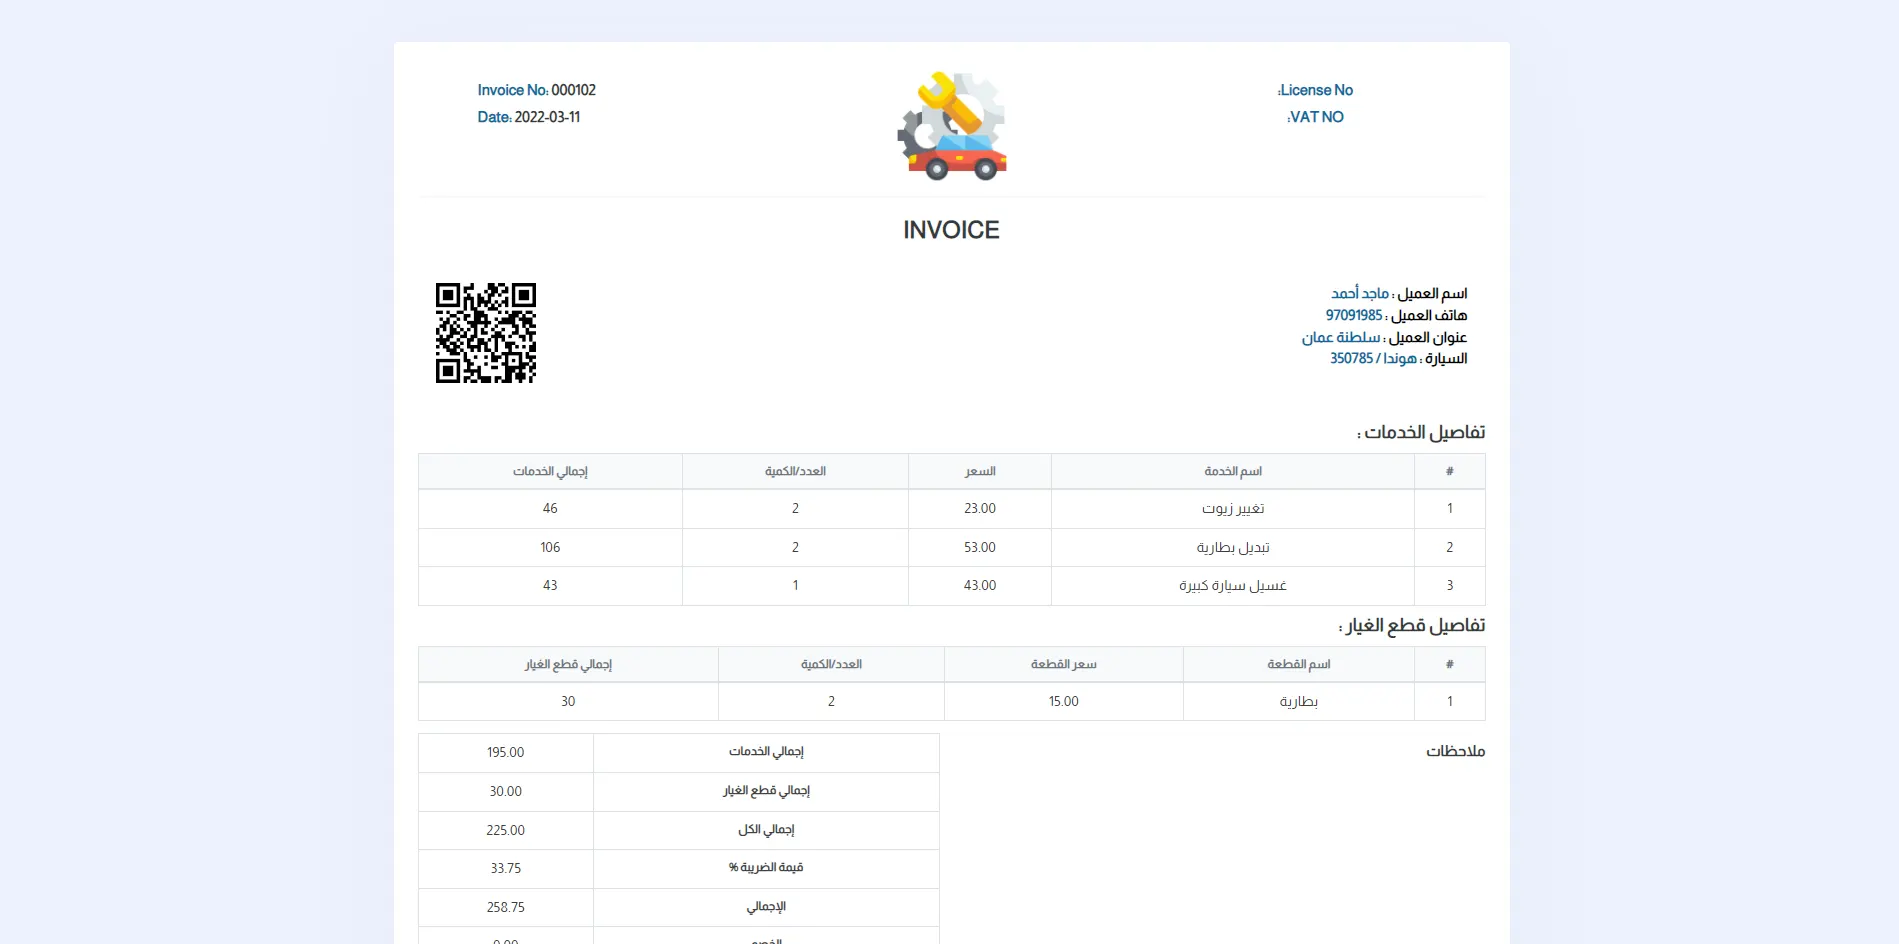Viewport: 1899px width, 944px height.
Task: Click the car repair garage logo
Action: click(951, 126)
